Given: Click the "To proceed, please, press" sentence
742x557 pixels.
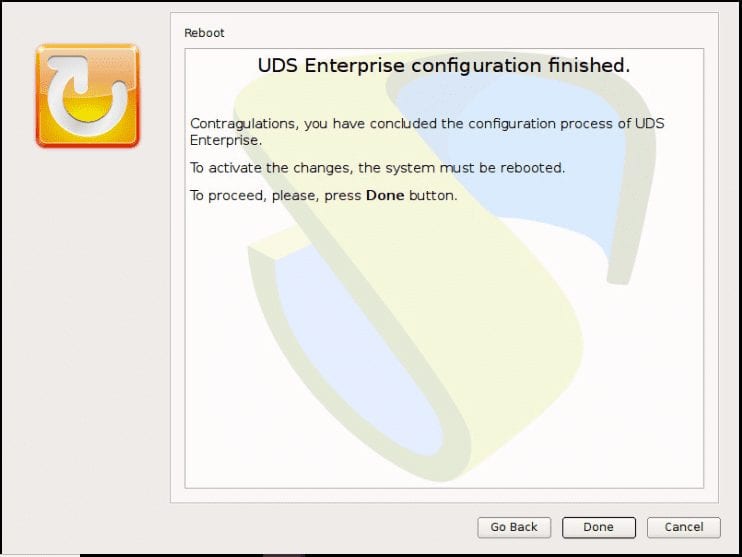Looking at the screenshot, I should (x=277, y=196).
